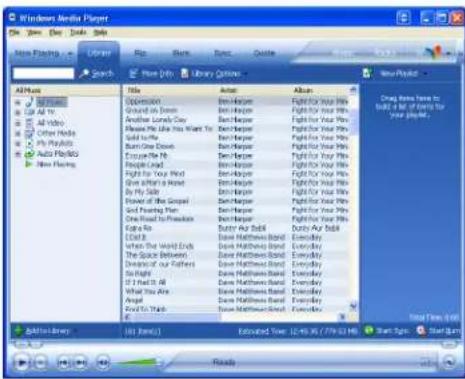Click inside the library search text box

coord(43,73)
